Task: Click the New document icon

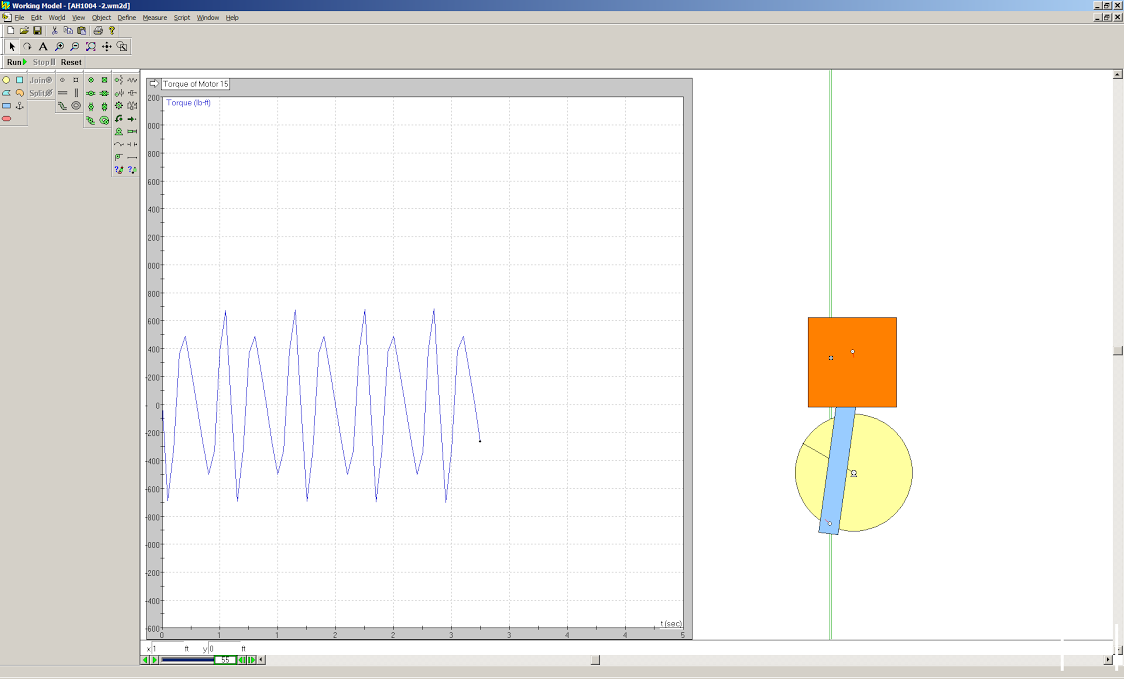Action: tap(11, 31)
